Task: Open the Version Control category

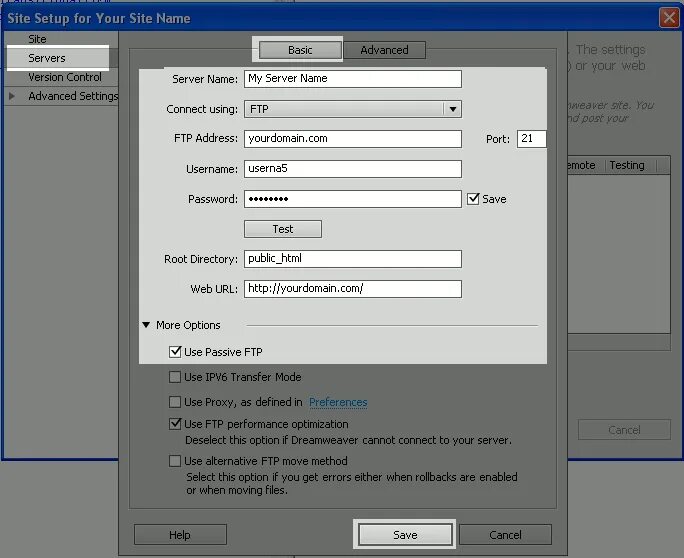Action: (x=65, y=77)
